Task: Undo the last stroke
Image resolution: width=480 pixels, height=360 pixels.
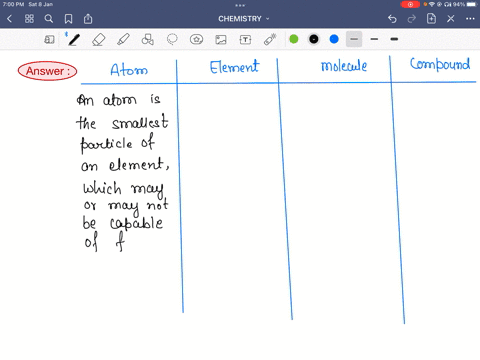Action: pyautogui.click(x=392, y=19)
